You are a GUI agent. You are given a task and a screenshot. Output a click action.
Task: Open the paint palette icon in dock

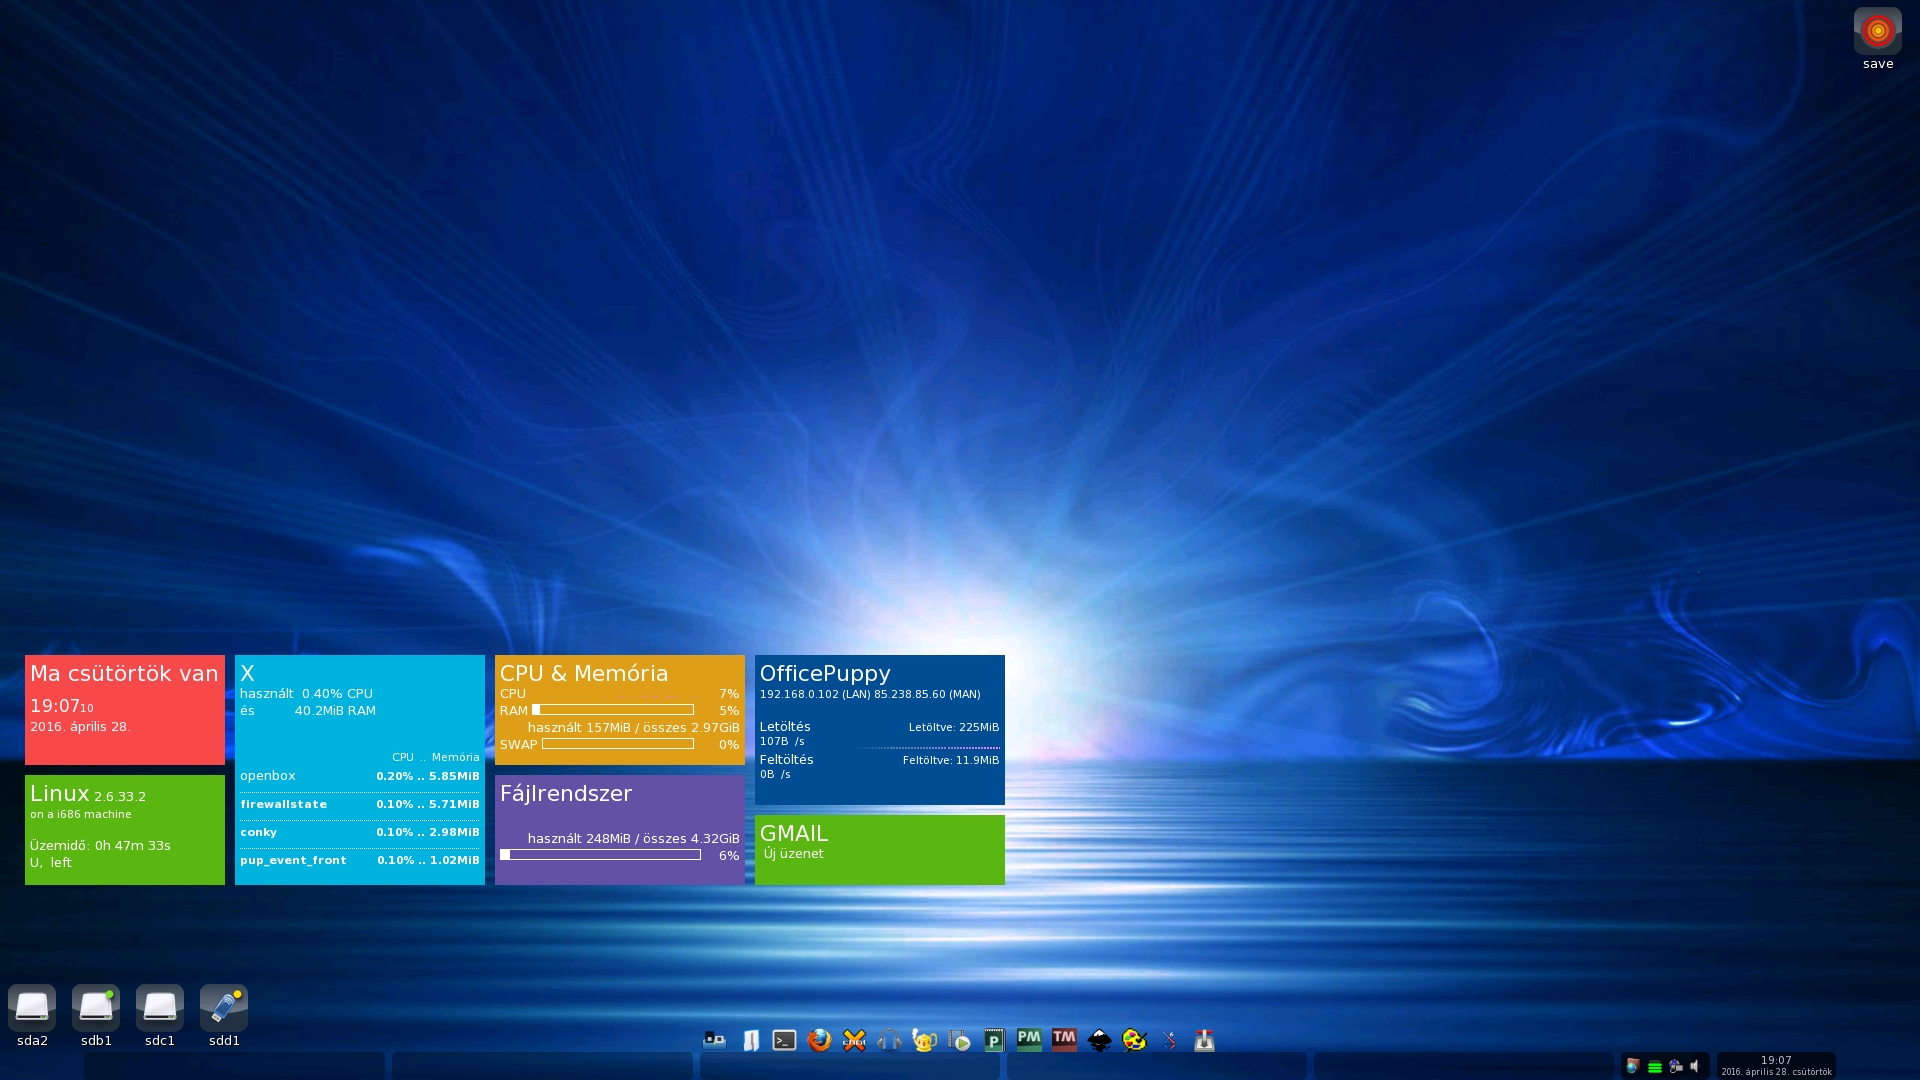point(1134,1040)
